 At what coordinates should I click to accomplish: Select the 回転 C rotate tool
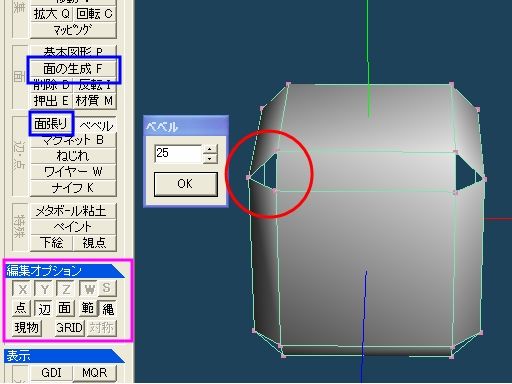(94, 14)
